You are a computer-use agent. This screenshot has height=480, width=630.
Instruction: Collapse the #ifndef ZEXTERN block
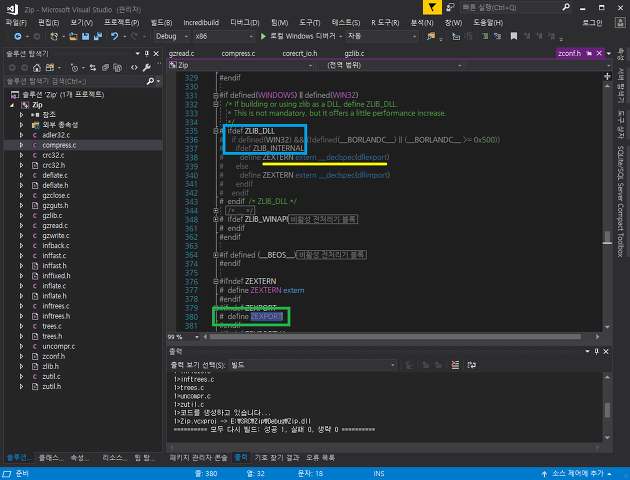pos(216,281)
